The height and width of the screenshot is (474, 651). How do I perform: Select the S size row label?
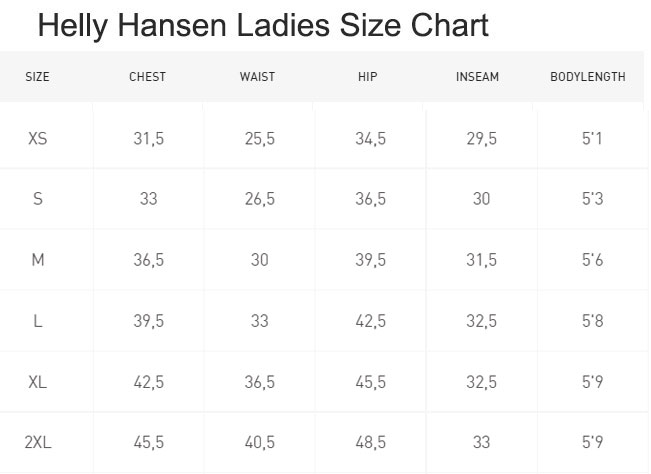click(x=38, y=199)
